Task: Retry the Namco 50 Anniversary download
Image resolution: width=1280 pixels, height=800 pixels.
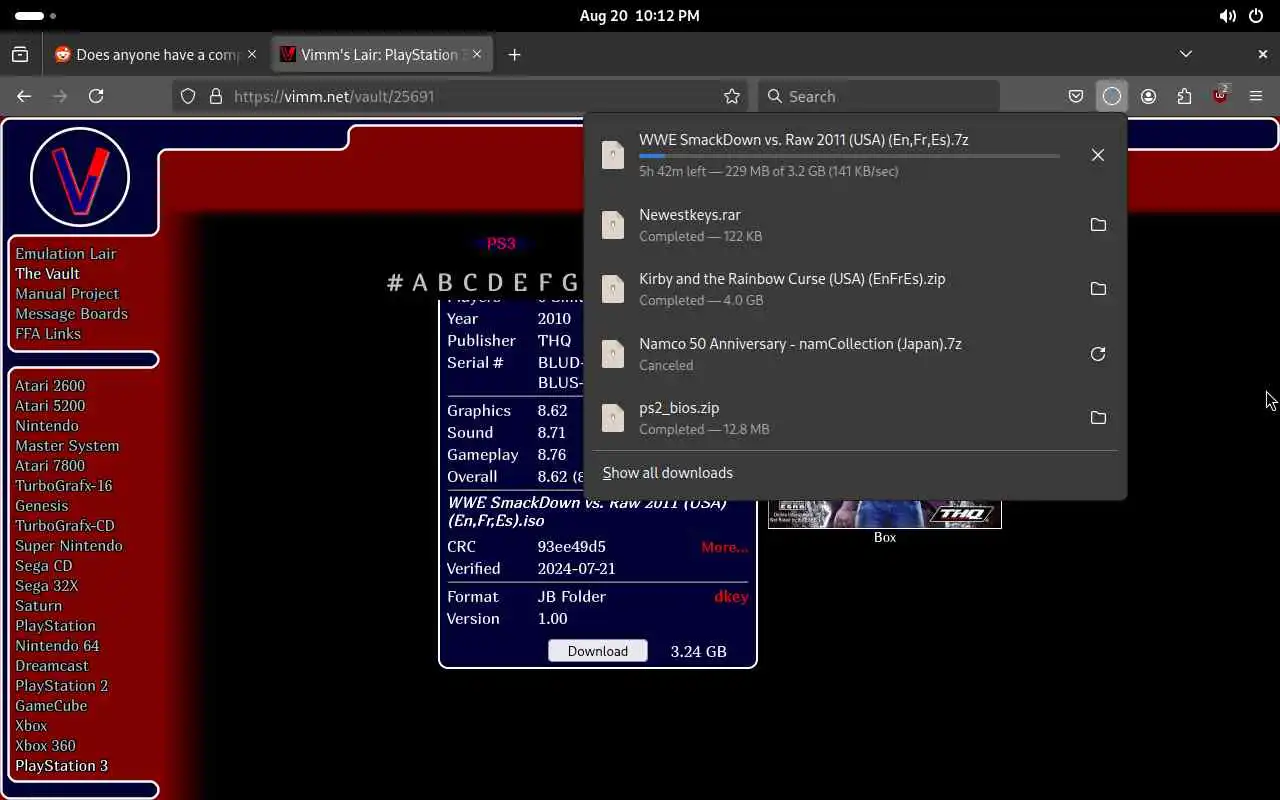Action: point(1097,354)
